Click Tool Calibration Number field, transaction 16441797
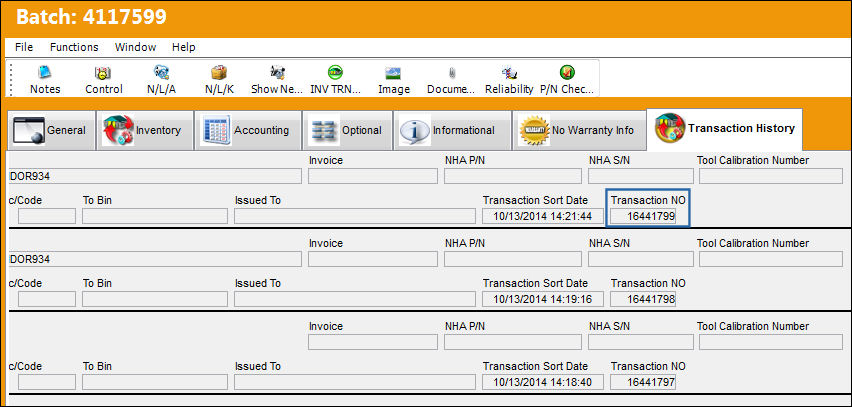This screenshot has height=407, width=852. pyautogui.click(x=770, y=342)
